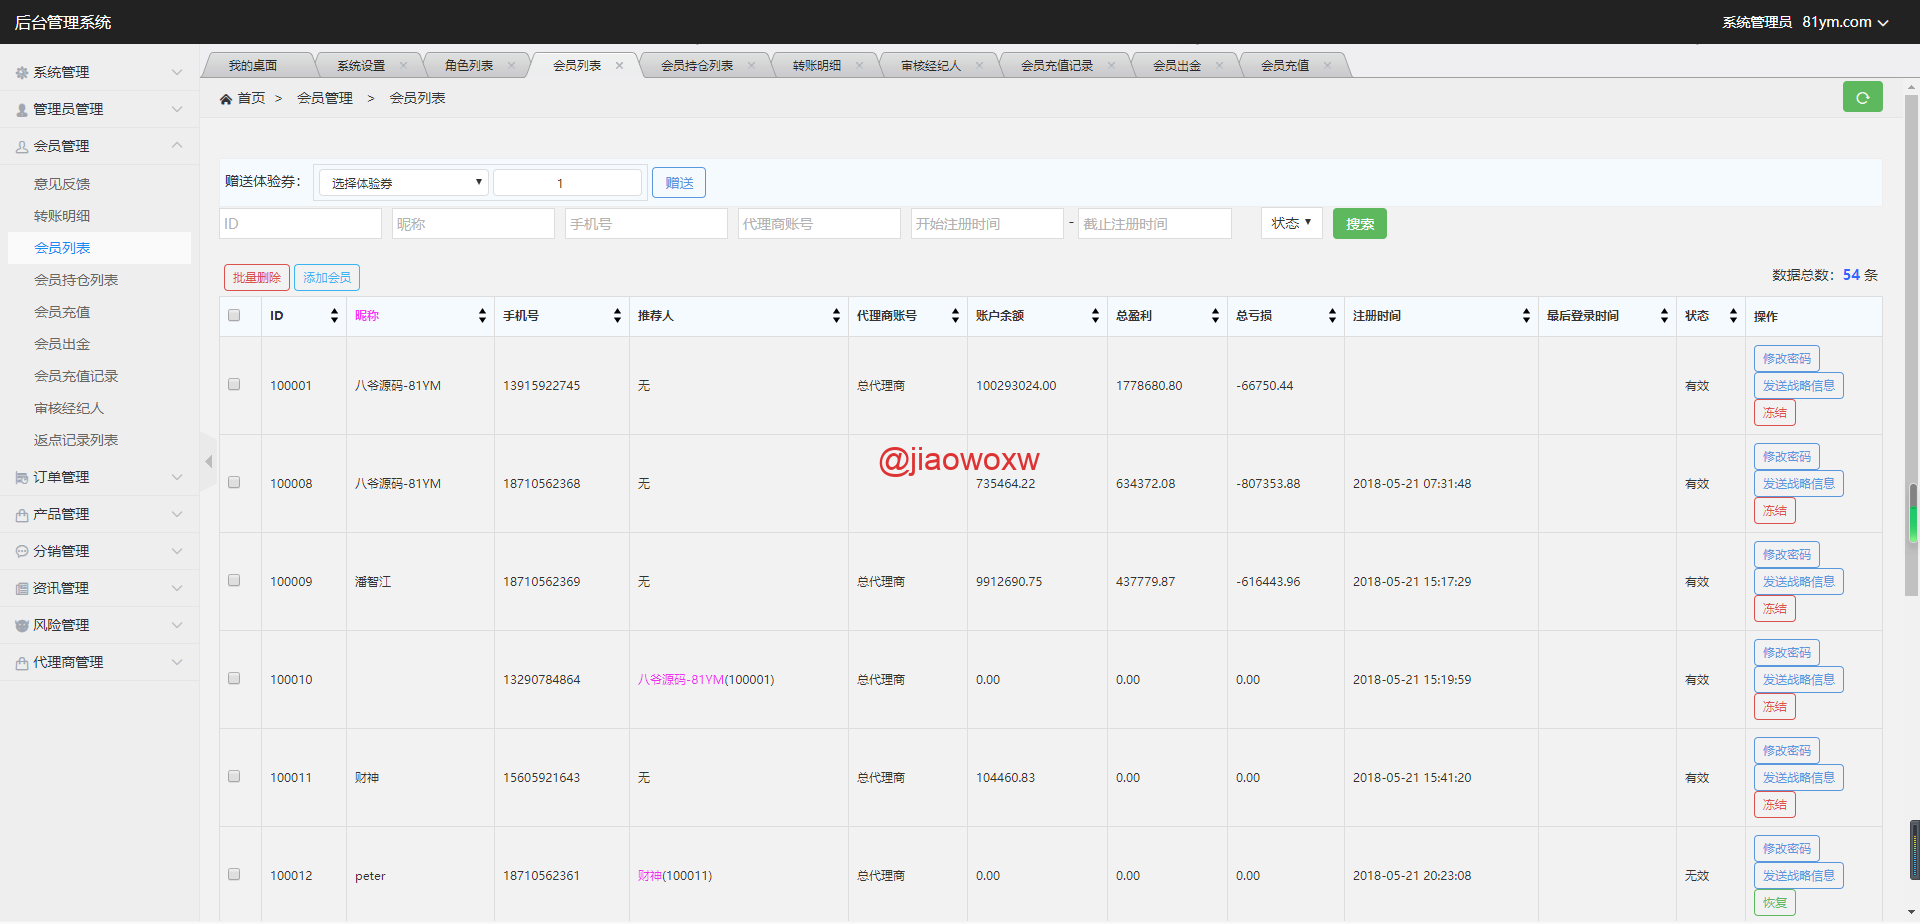Sort by the 手机号 column arrows
The image size is (1920, 924).
pyautogui.click(x=617, y=316)
